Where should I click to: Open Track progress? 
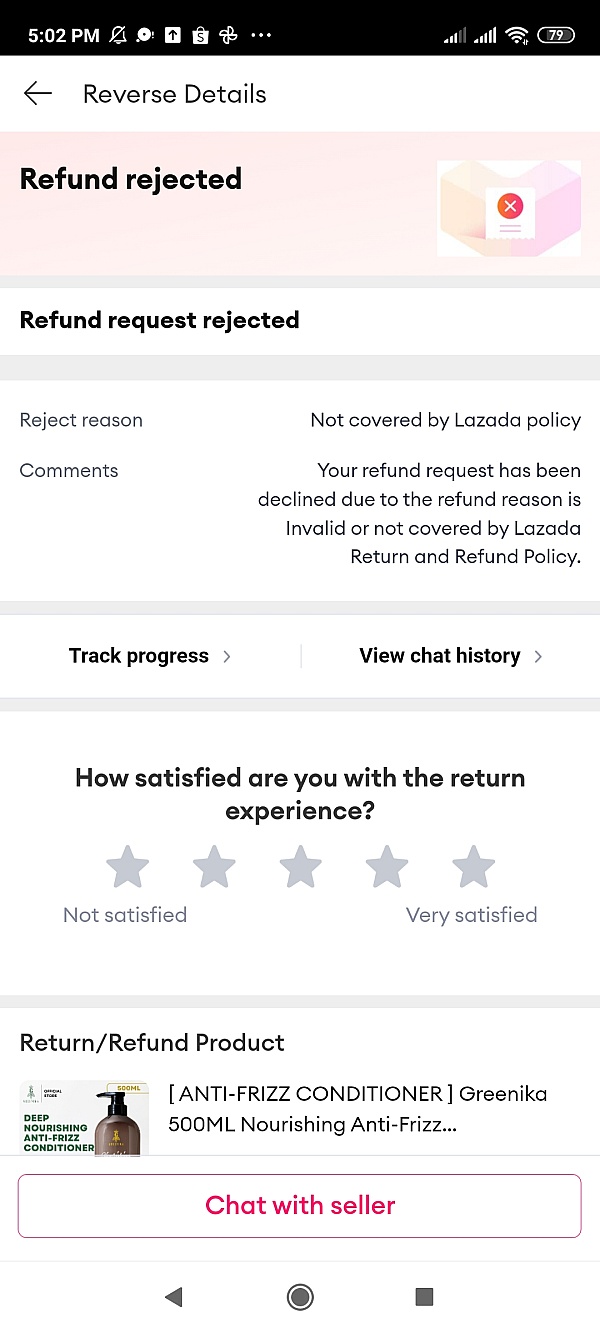point(139,656)
